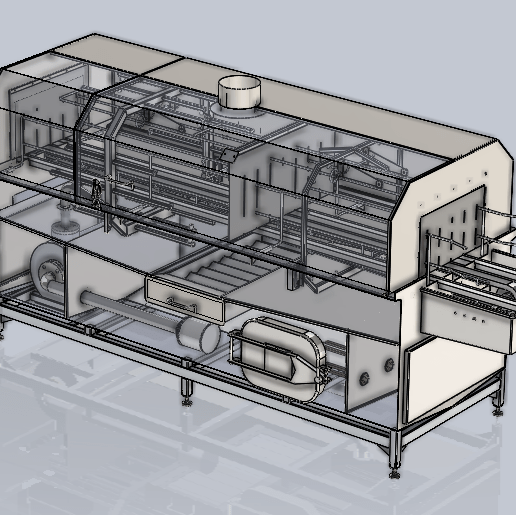Click the left round port on lower side panel
The width and height of the screenshot is (516, 515).
pyautogui.click(x=365, y=379)
